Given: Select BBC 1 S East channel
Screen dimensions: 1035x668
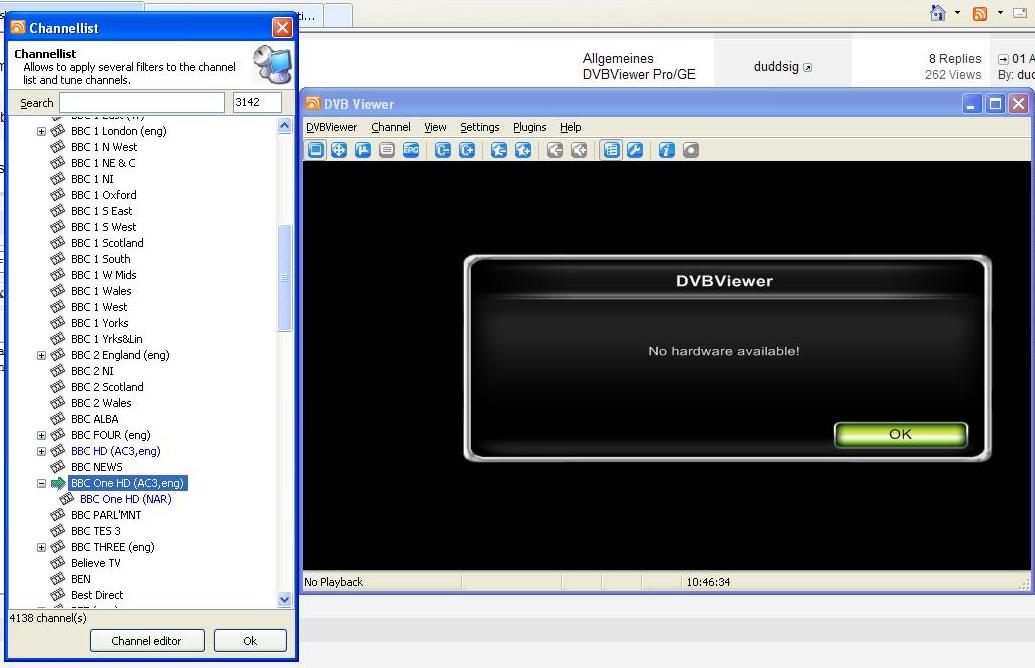Looking at the screenshot, I should (x=101, y=211).
